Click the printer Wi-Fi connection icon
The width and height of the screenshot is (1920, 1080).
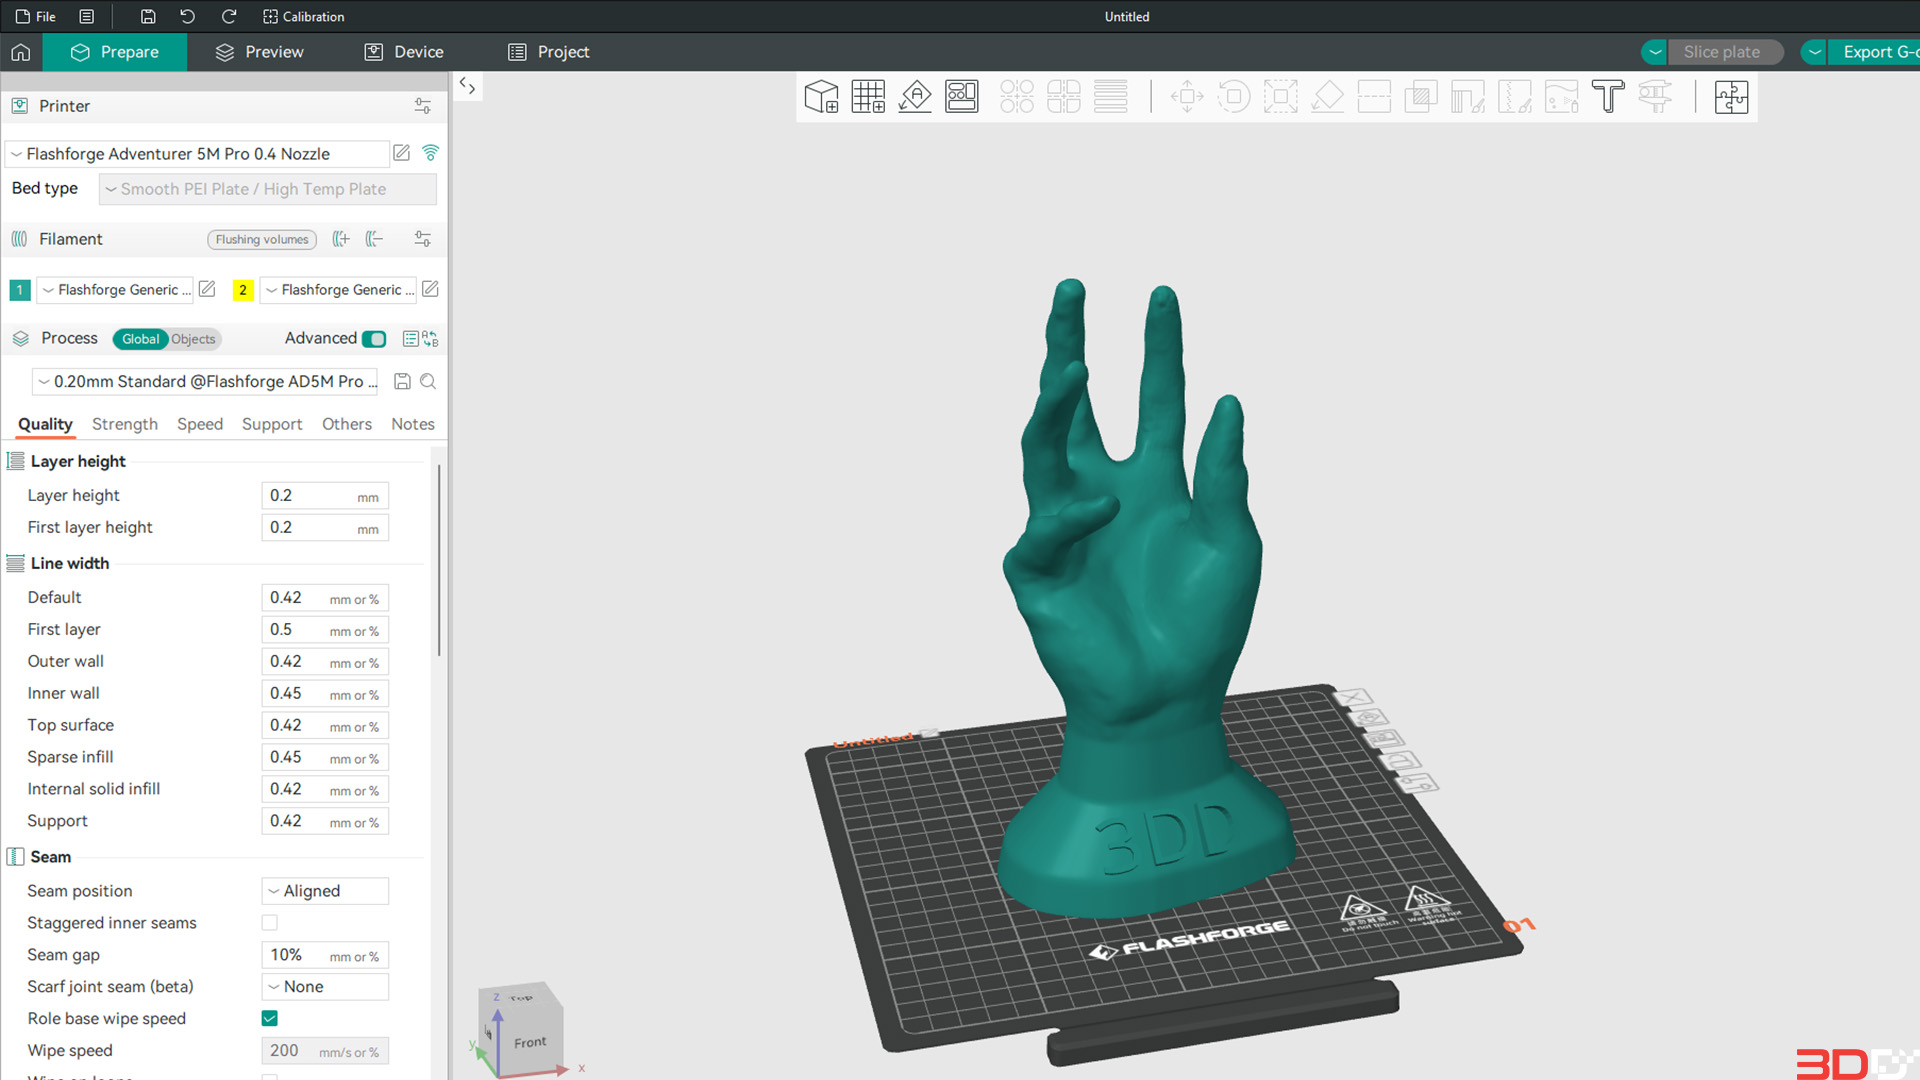click(x=431, y=153)
